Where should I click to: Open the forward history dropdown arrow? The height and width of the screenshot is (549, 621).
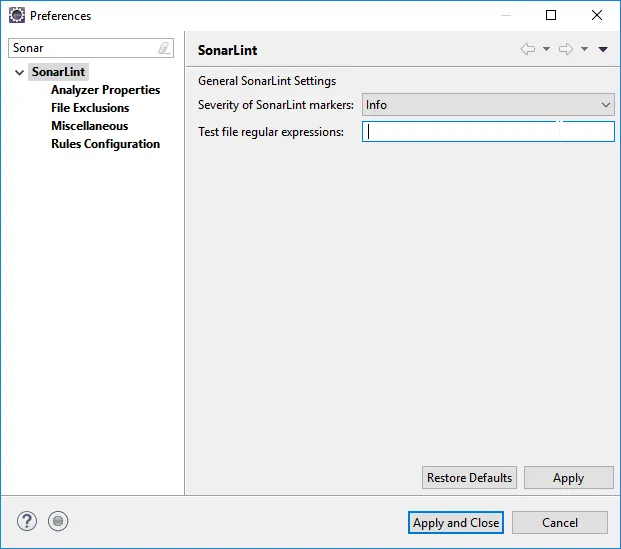pos(584,49)
